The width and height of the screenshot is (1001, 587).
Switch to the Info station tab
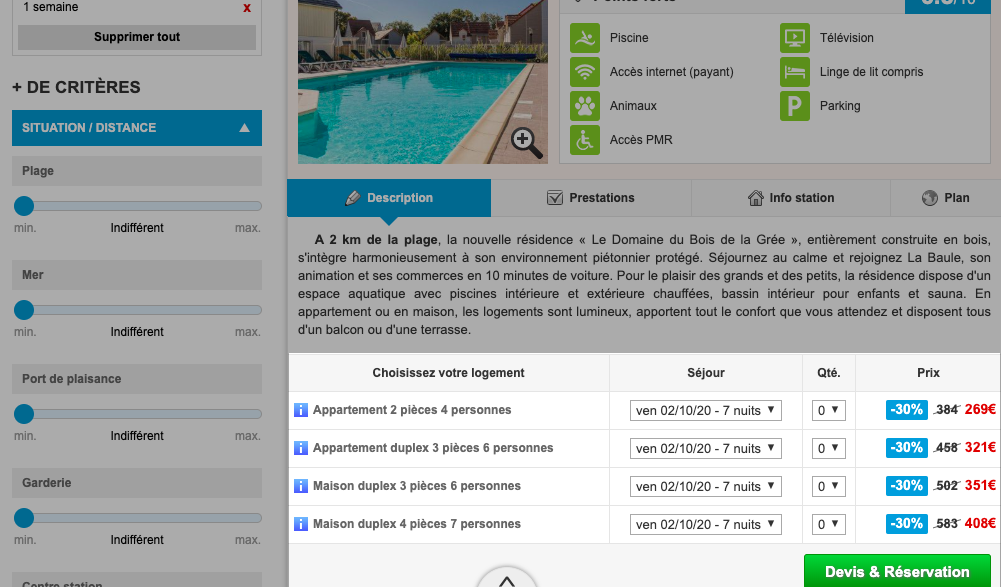click(x=791, y=198)
